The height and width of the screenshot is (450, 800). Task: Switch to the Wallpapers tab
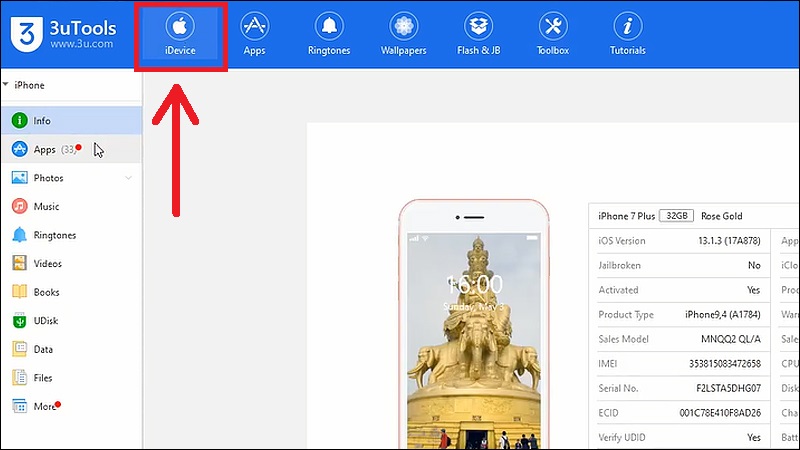tap(404, 35)
